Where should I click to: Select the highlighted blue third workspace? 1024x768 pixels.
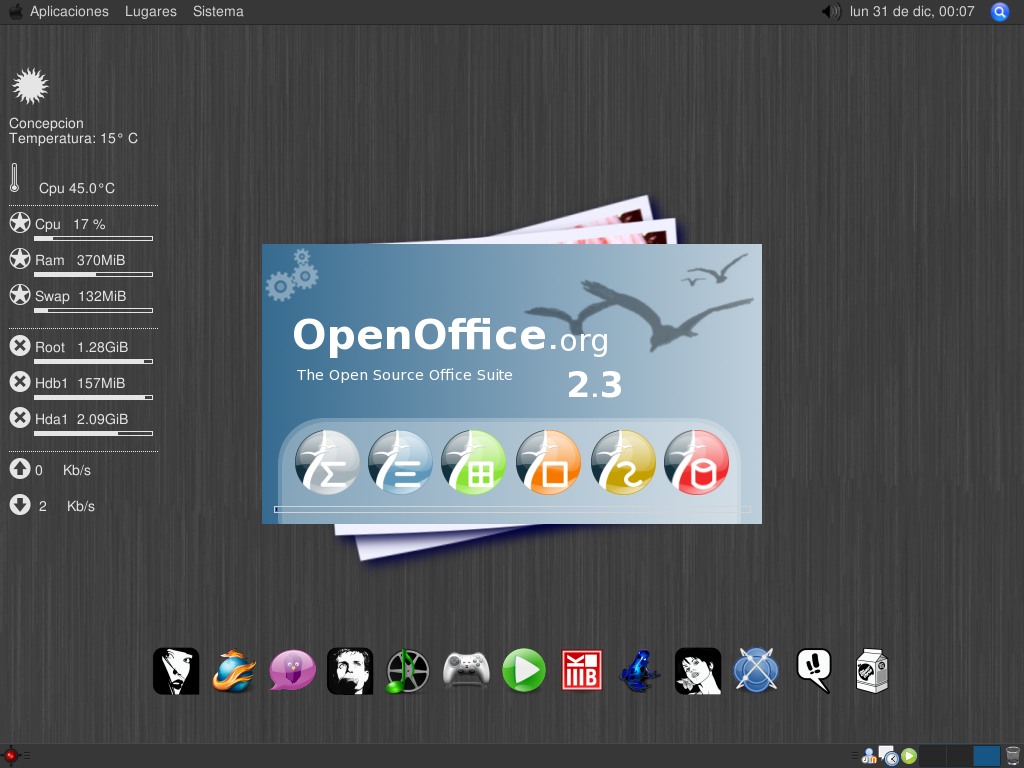coord(987,756)
